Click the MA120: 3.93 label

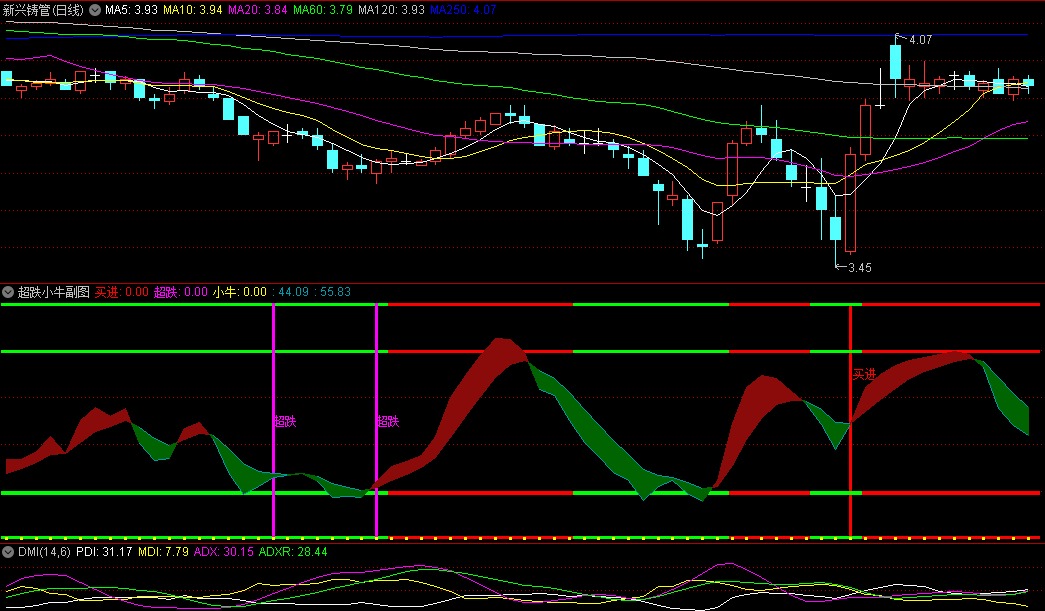pyautogui.click(x=391, y=10)
